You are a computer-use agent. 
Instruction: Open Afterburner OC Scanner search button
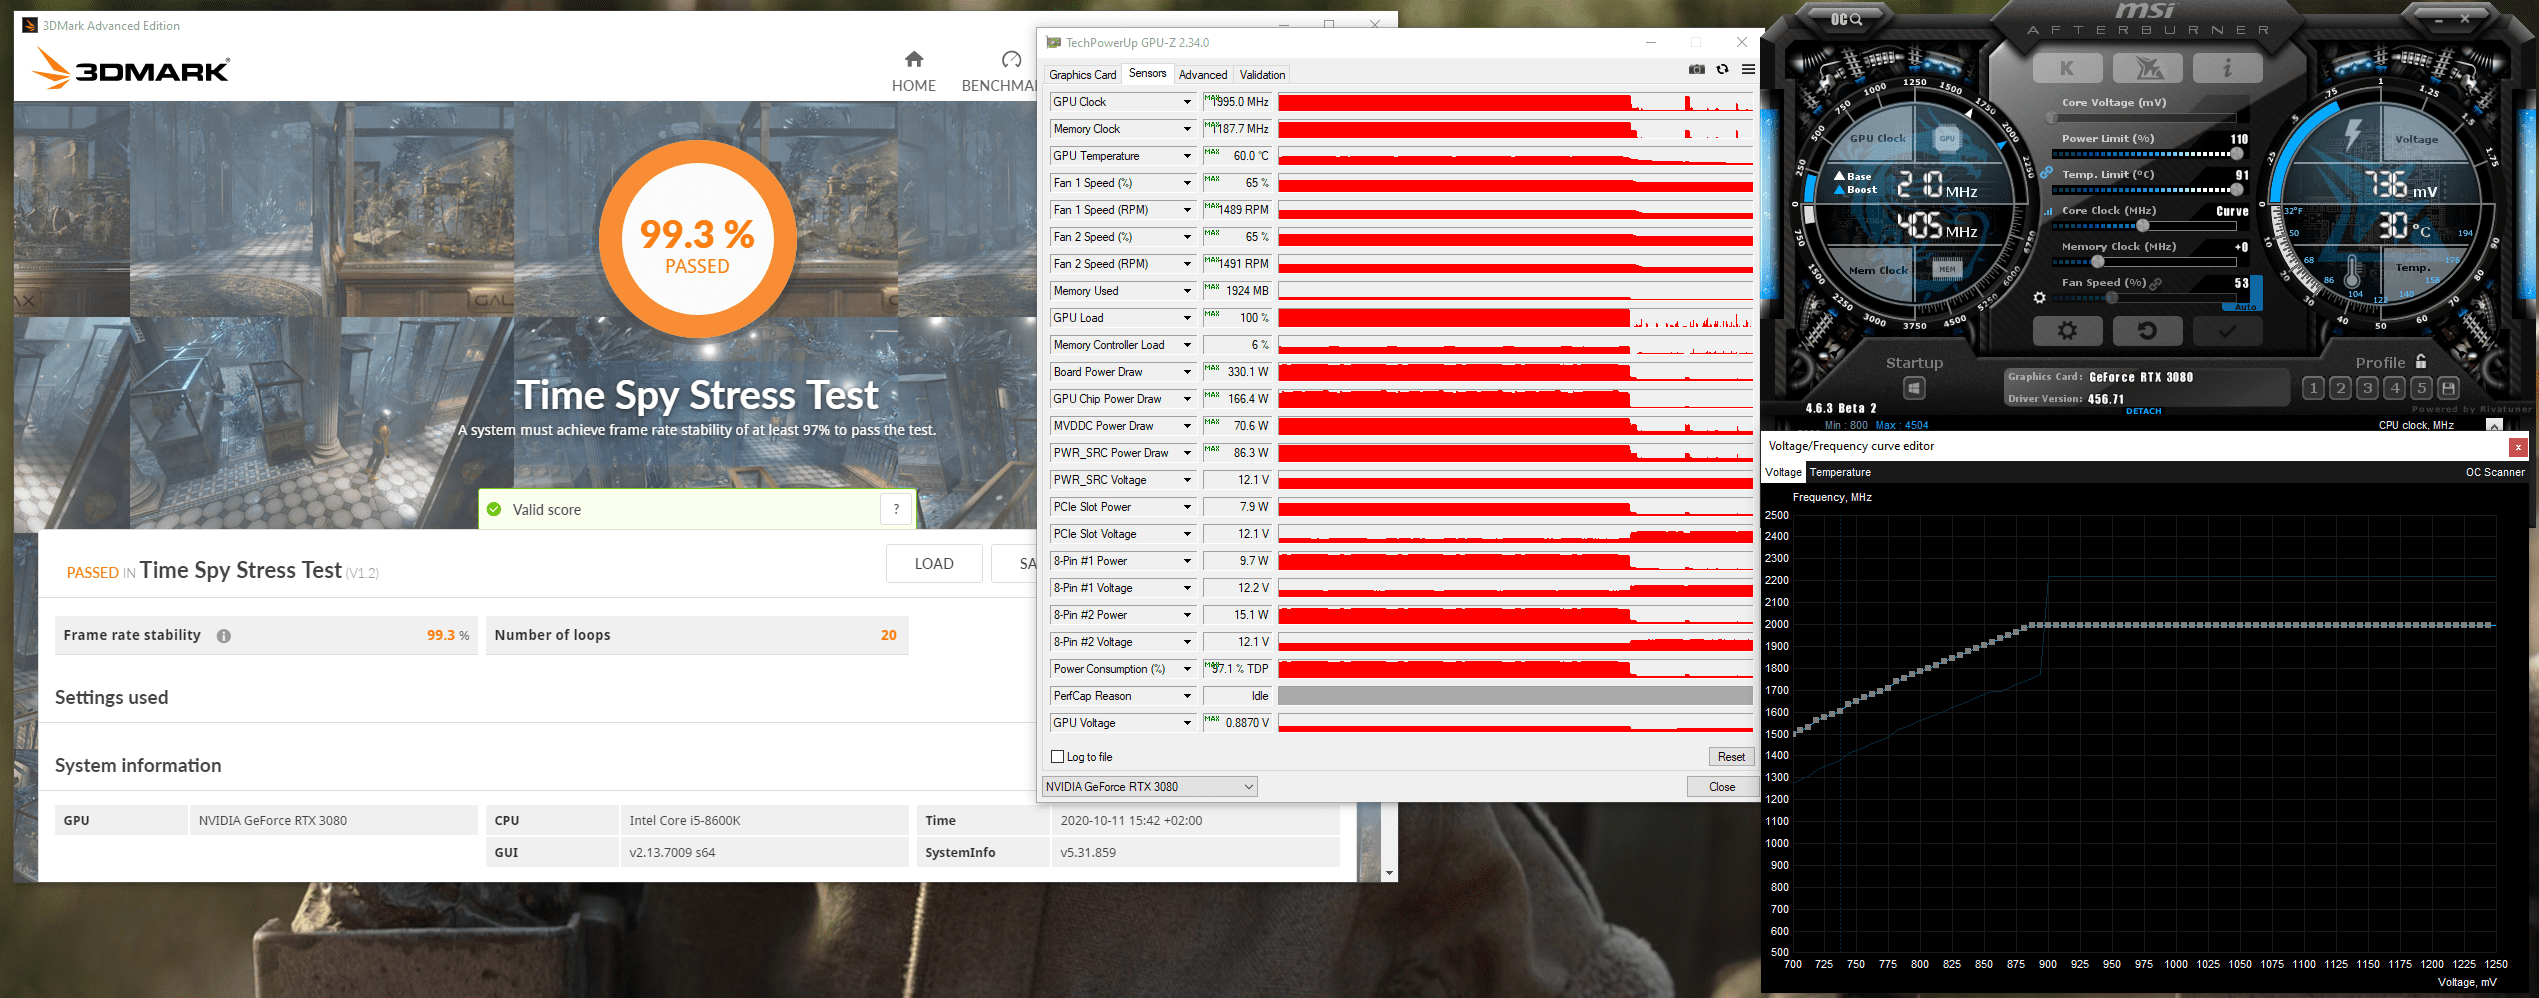[1846, 19]
